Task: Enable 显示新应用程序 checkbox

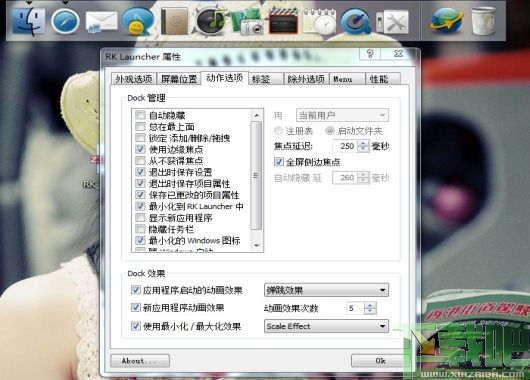Action: tap(140, 217)
